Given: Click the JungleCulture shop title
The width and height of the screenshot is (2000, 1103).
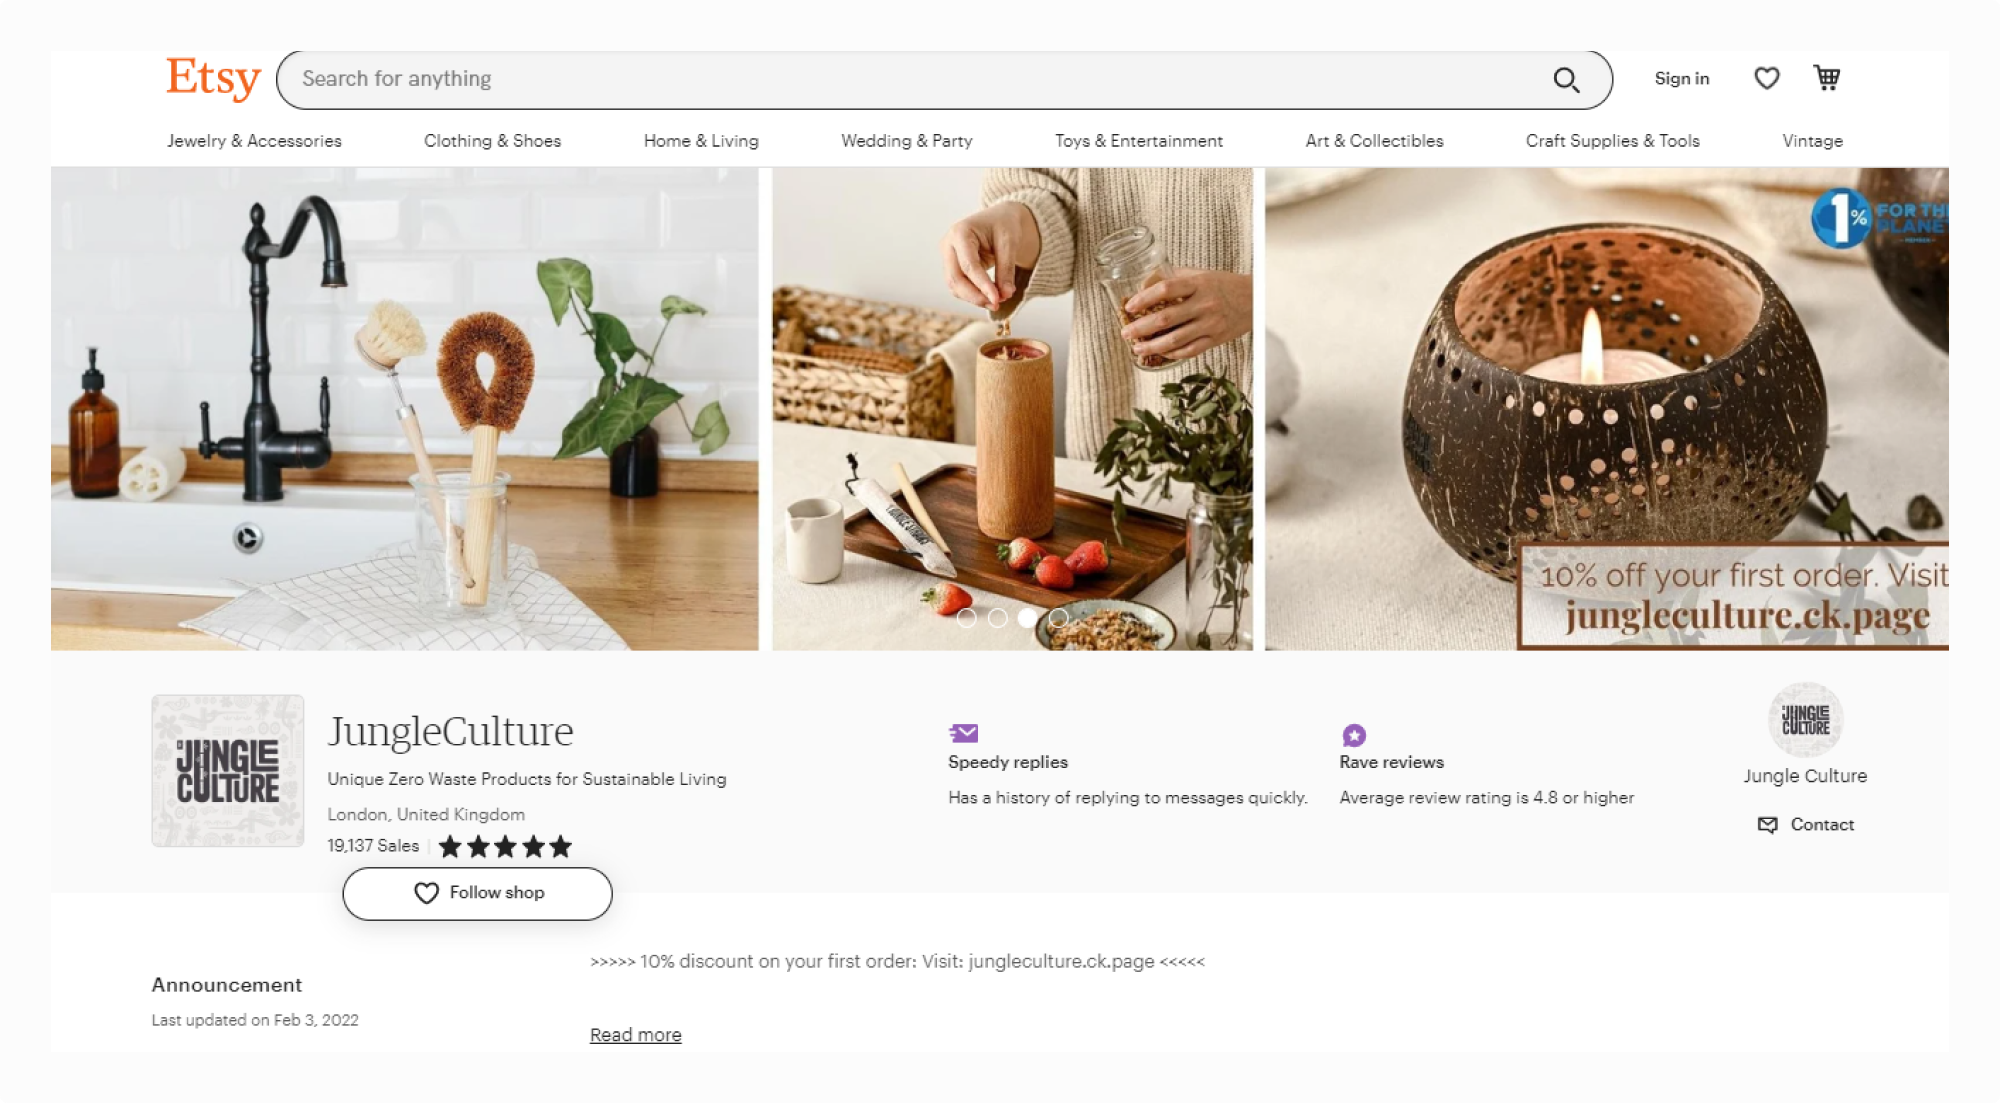Looking at the screenshot, I should tap(451, 731).
